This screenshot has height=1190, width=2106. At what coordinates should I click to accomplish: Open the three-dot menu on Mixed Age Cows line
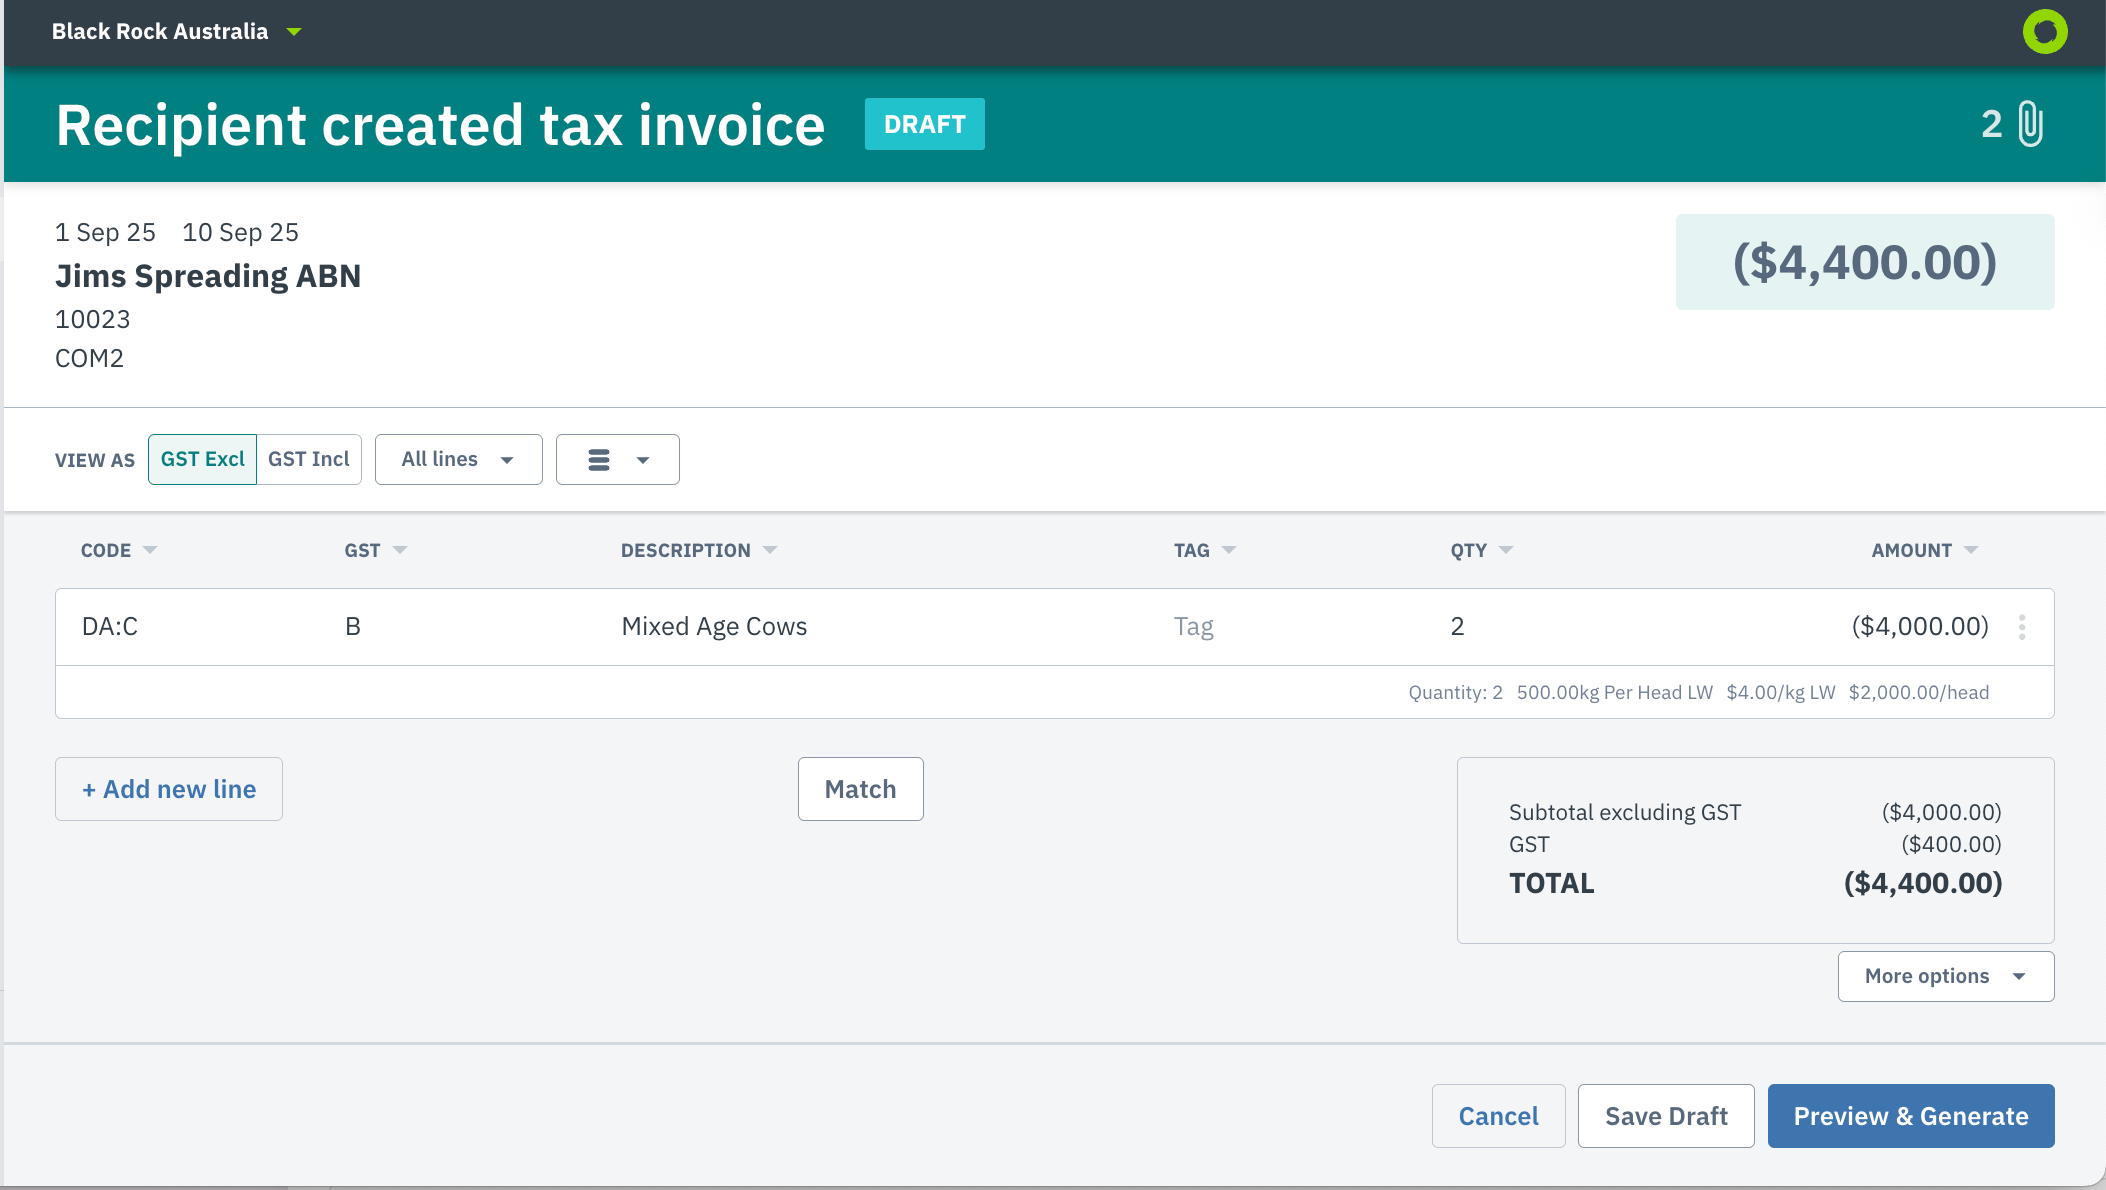coord(2022,627)
